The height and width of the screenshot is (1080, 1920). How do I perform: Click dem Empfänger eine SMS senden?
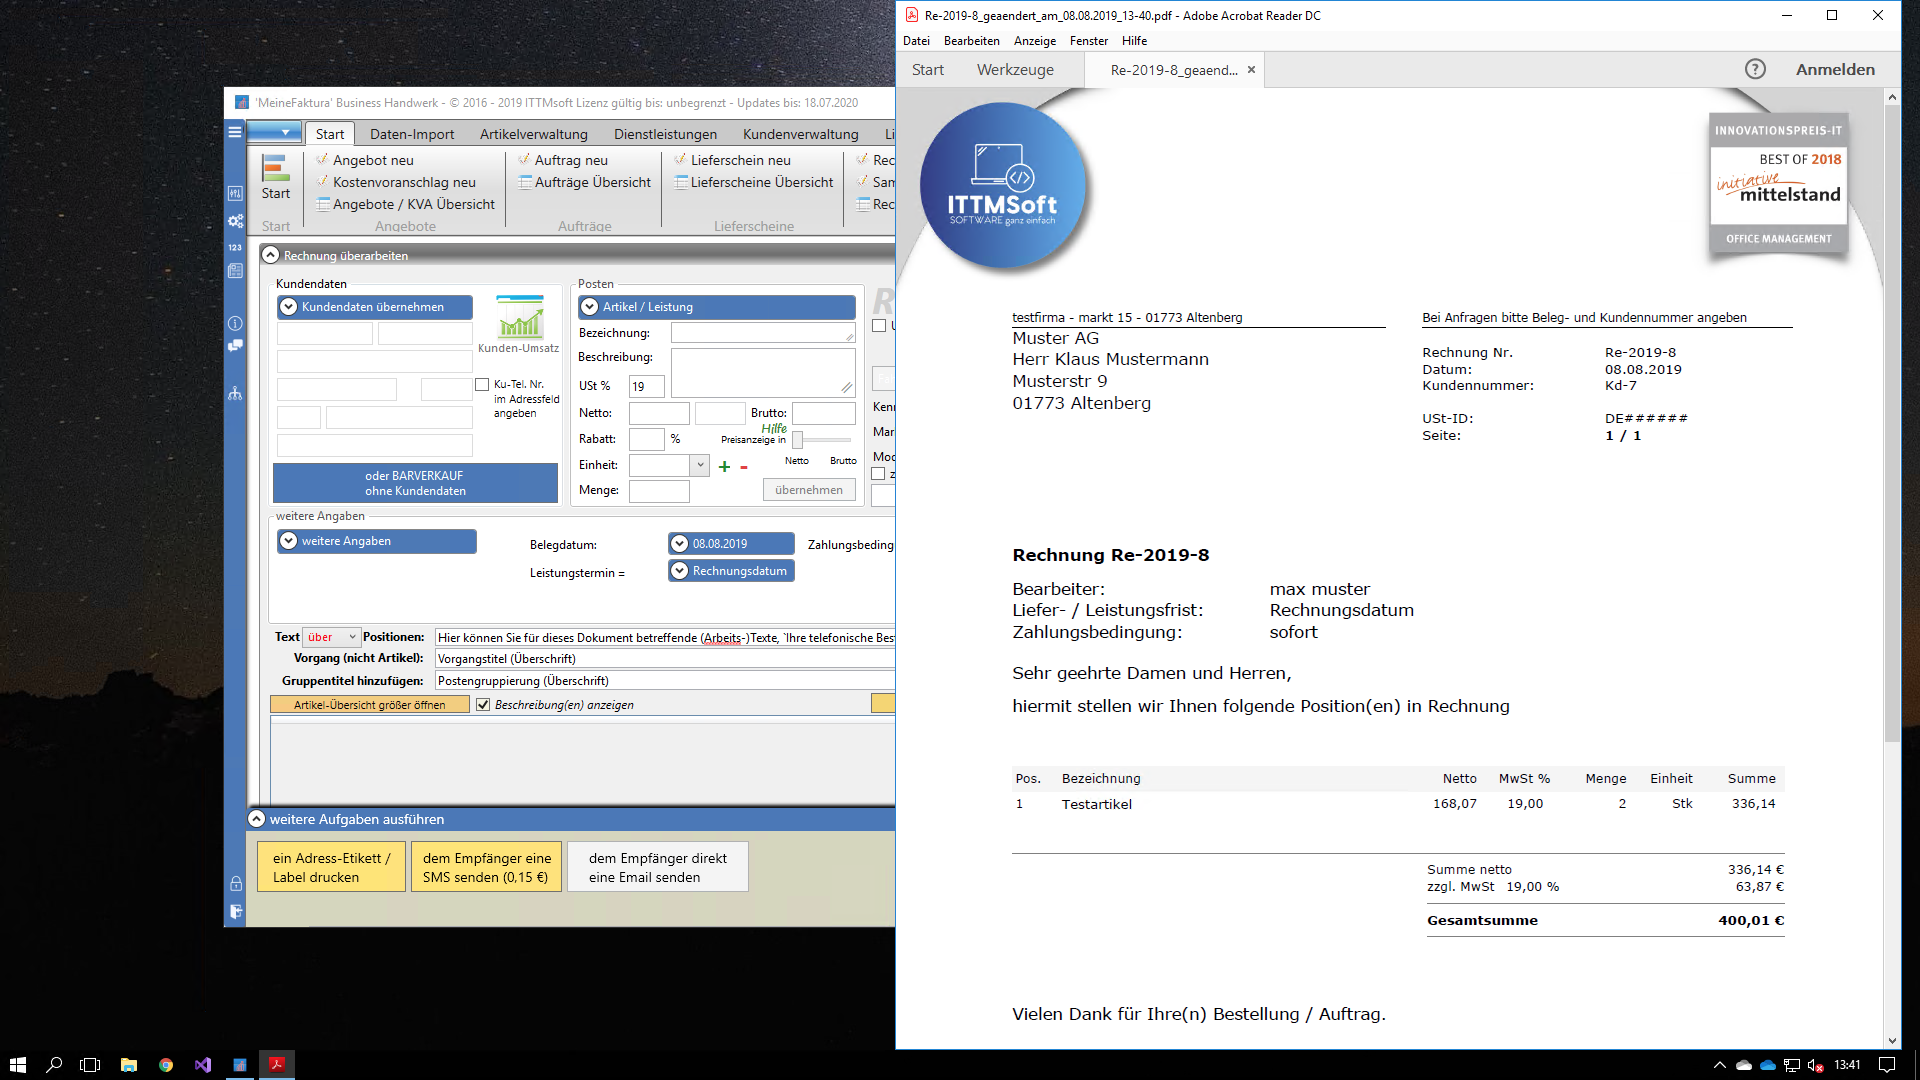pos(486,867)
